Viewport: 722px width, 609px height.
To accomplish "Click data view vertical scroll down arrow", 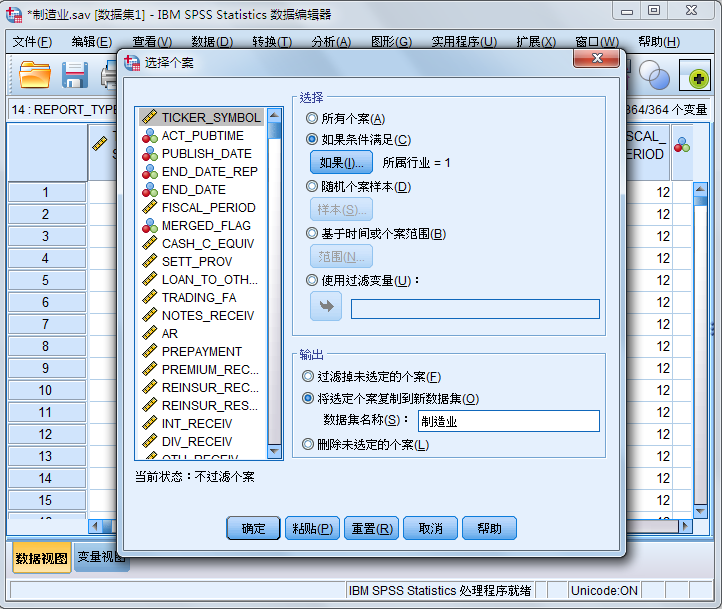I will (700, 511).
